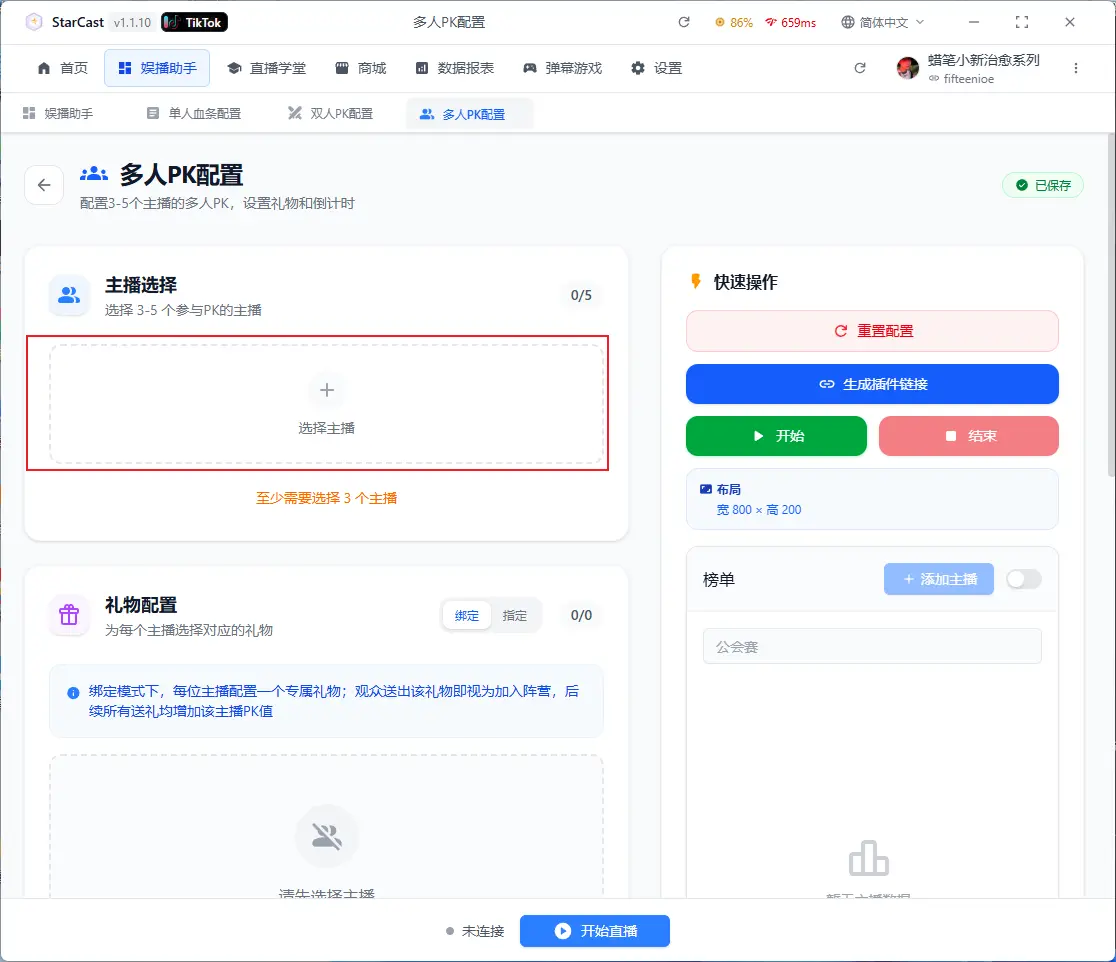Image resolution: width=1116 pixels, height=962 pixels.
Task: Click the green 开始 play button
Action: coord(776,436)
